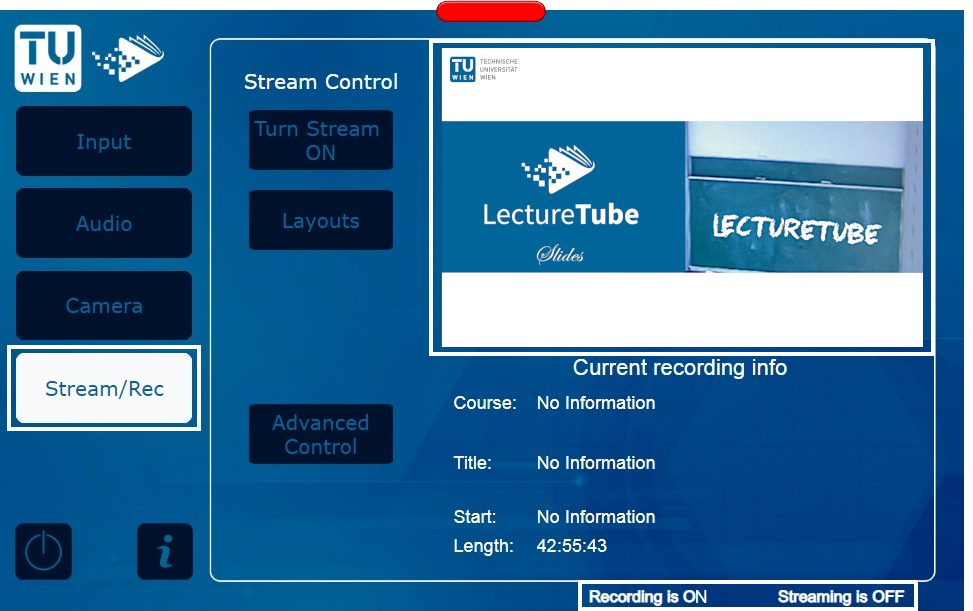Click the chalkboard camera view in preview
The image size is (973, 611).
(x=804, y=197)
